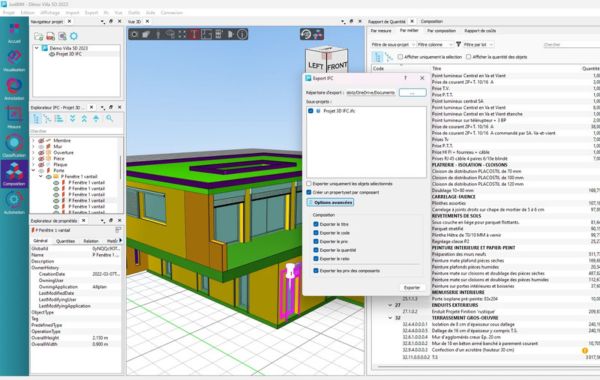600x380 pixels.
Task: Click Chercher field in Explorateur IFC
Action: click(77, 131)
